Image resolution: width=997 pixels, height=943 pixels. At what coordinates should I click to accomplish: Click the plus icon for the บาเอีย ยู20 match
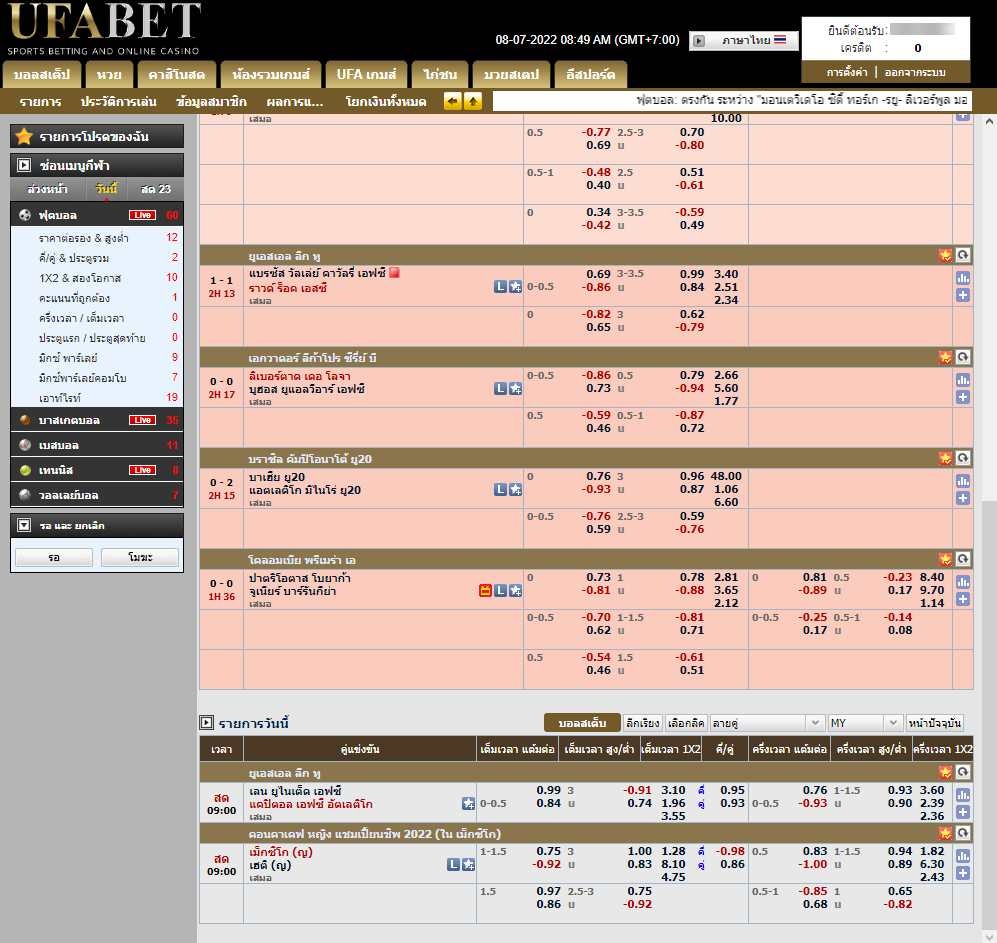(x=963, y=498)
